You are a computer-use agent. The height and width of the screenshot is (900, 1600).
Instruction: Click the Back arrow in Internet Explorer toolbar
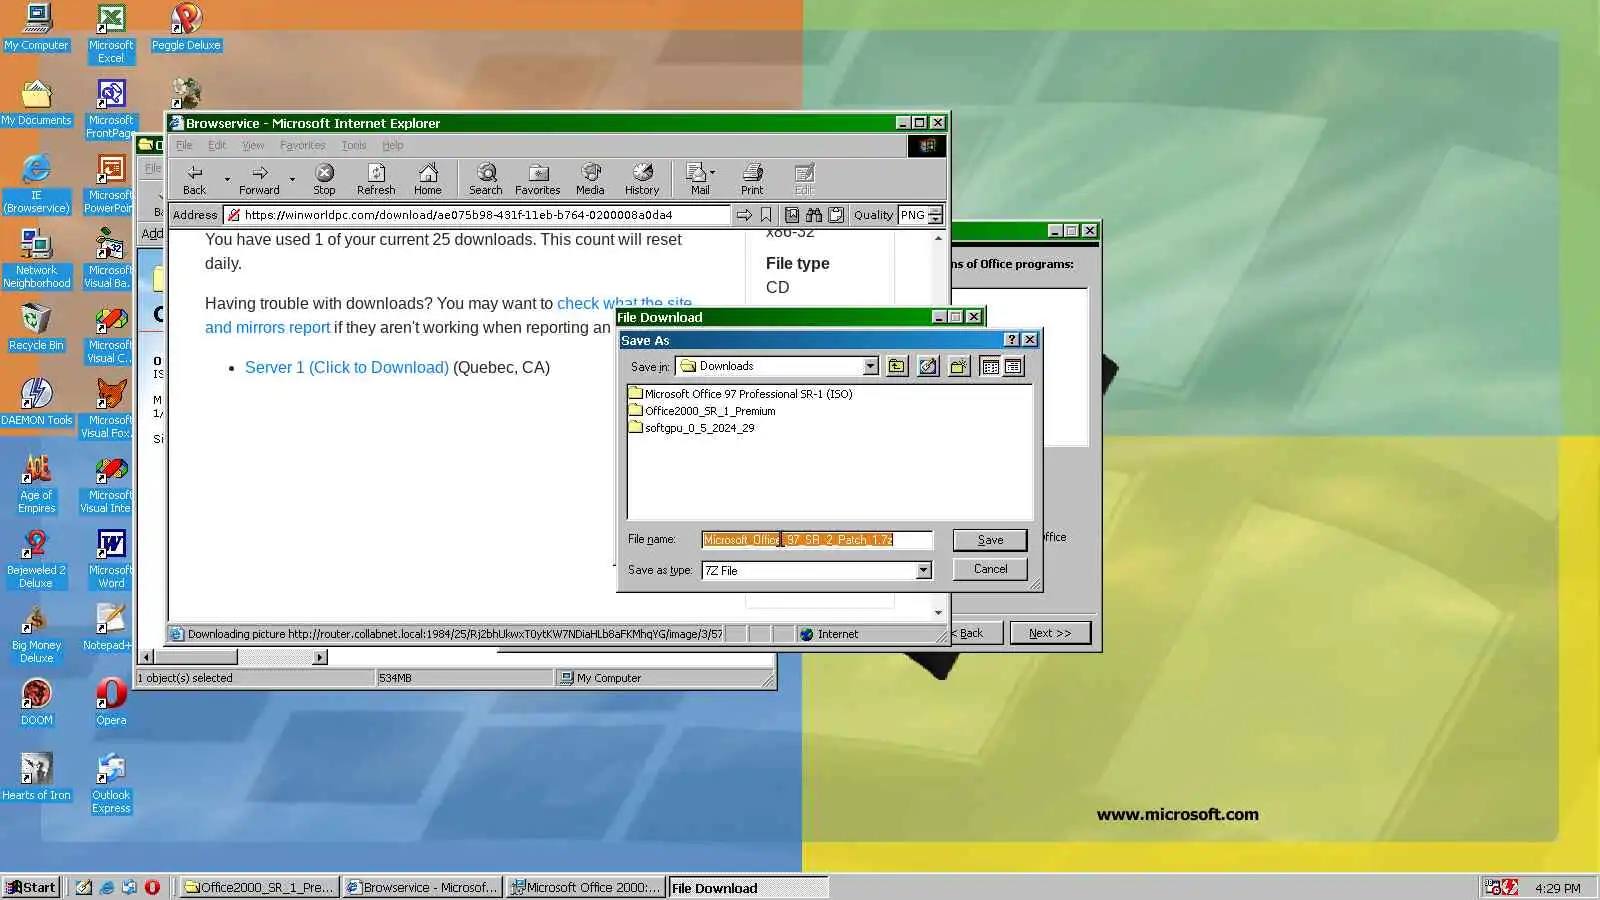tap(195, 179)
